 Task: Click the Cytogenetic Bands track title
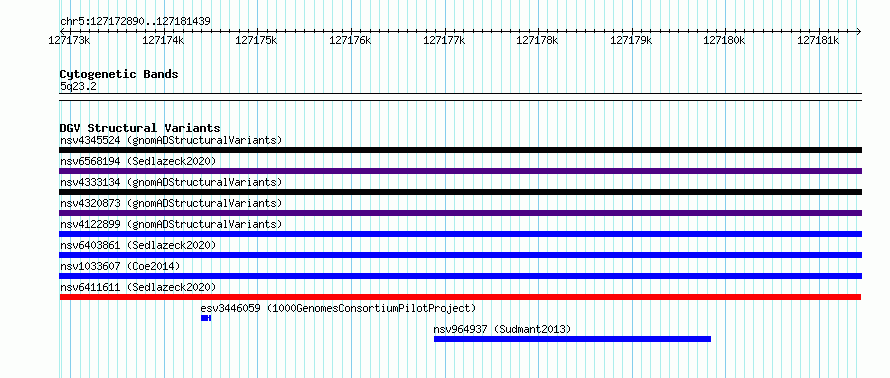[x=119, y=74]
